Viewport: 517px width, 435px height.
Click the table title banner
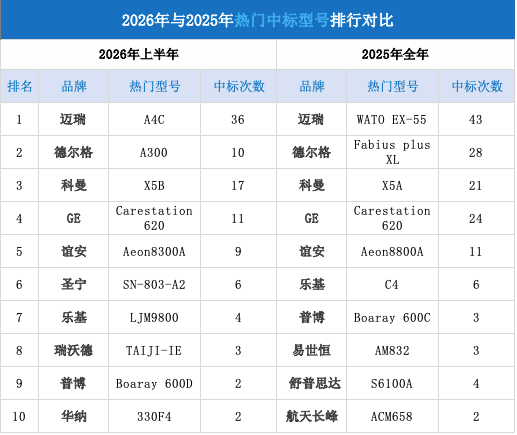258,20
